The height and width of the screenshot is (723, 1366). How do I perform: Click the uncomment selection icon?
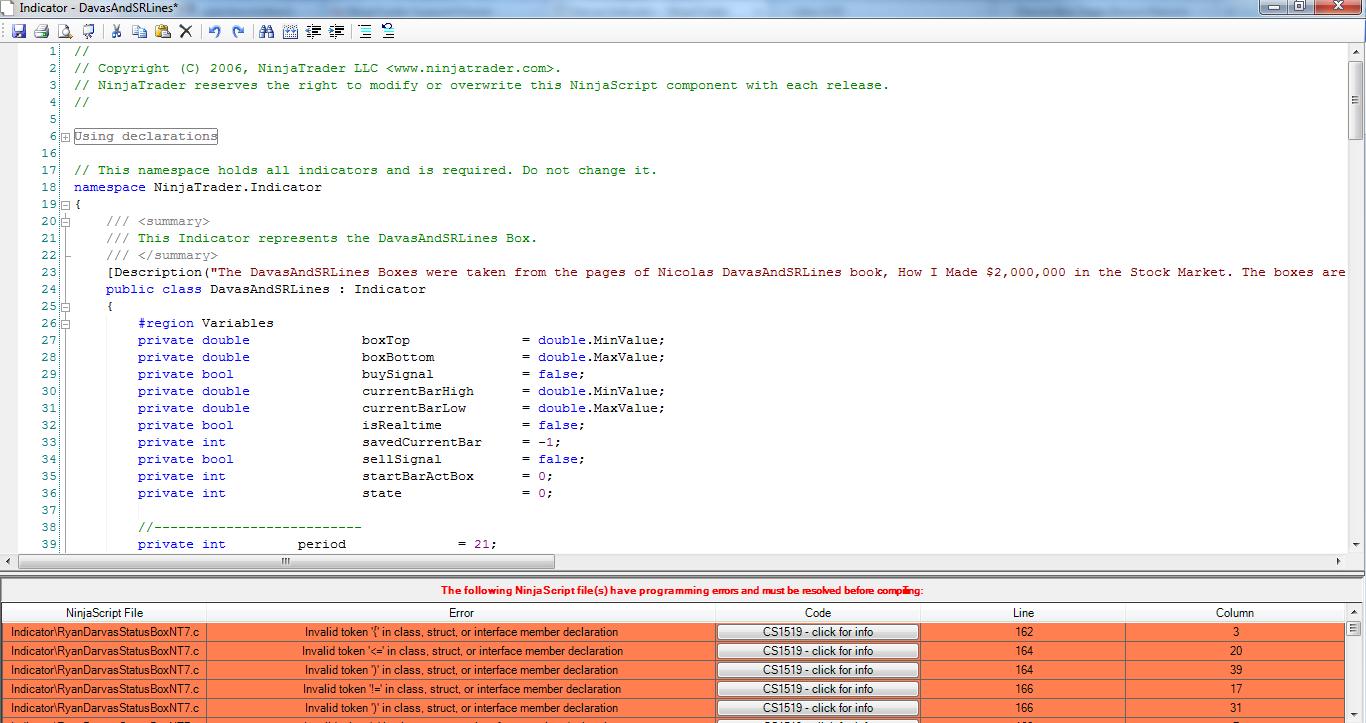click(x=388, y=31)
